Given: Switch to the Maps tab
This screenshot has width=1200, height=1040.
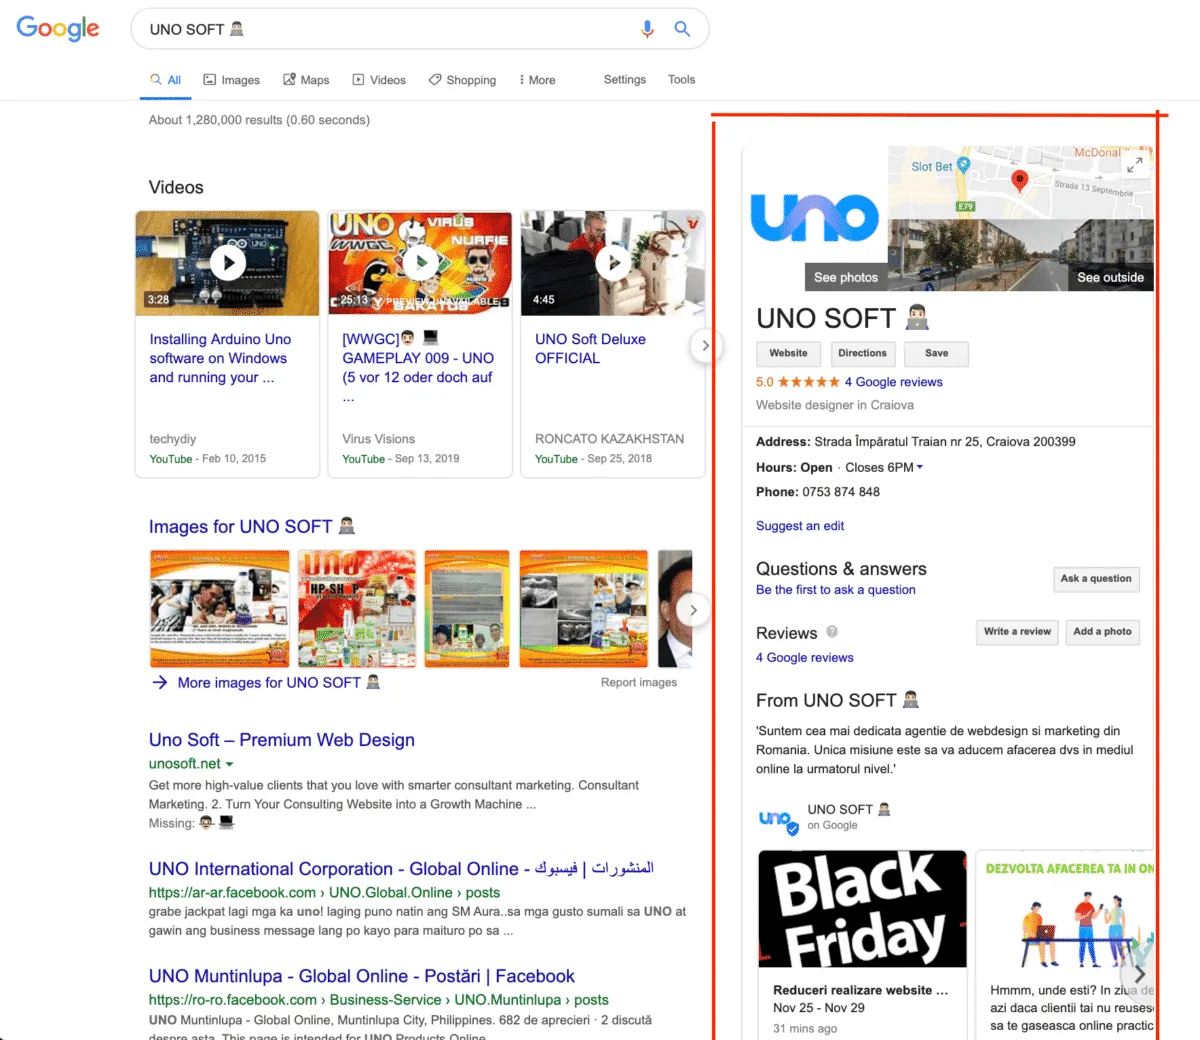Looking at the screenshot, I should click(x=306, y=80).
